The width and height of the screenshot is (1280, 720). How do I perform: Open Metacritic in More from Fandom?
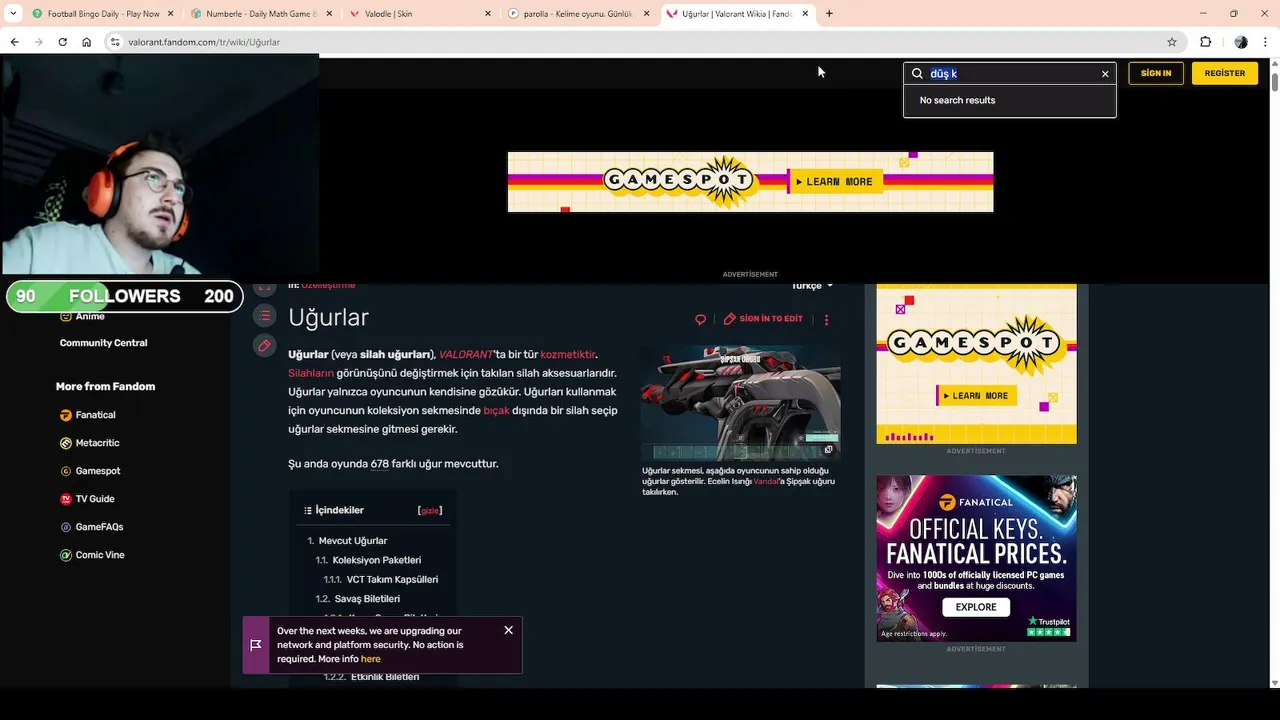[97, 443]
